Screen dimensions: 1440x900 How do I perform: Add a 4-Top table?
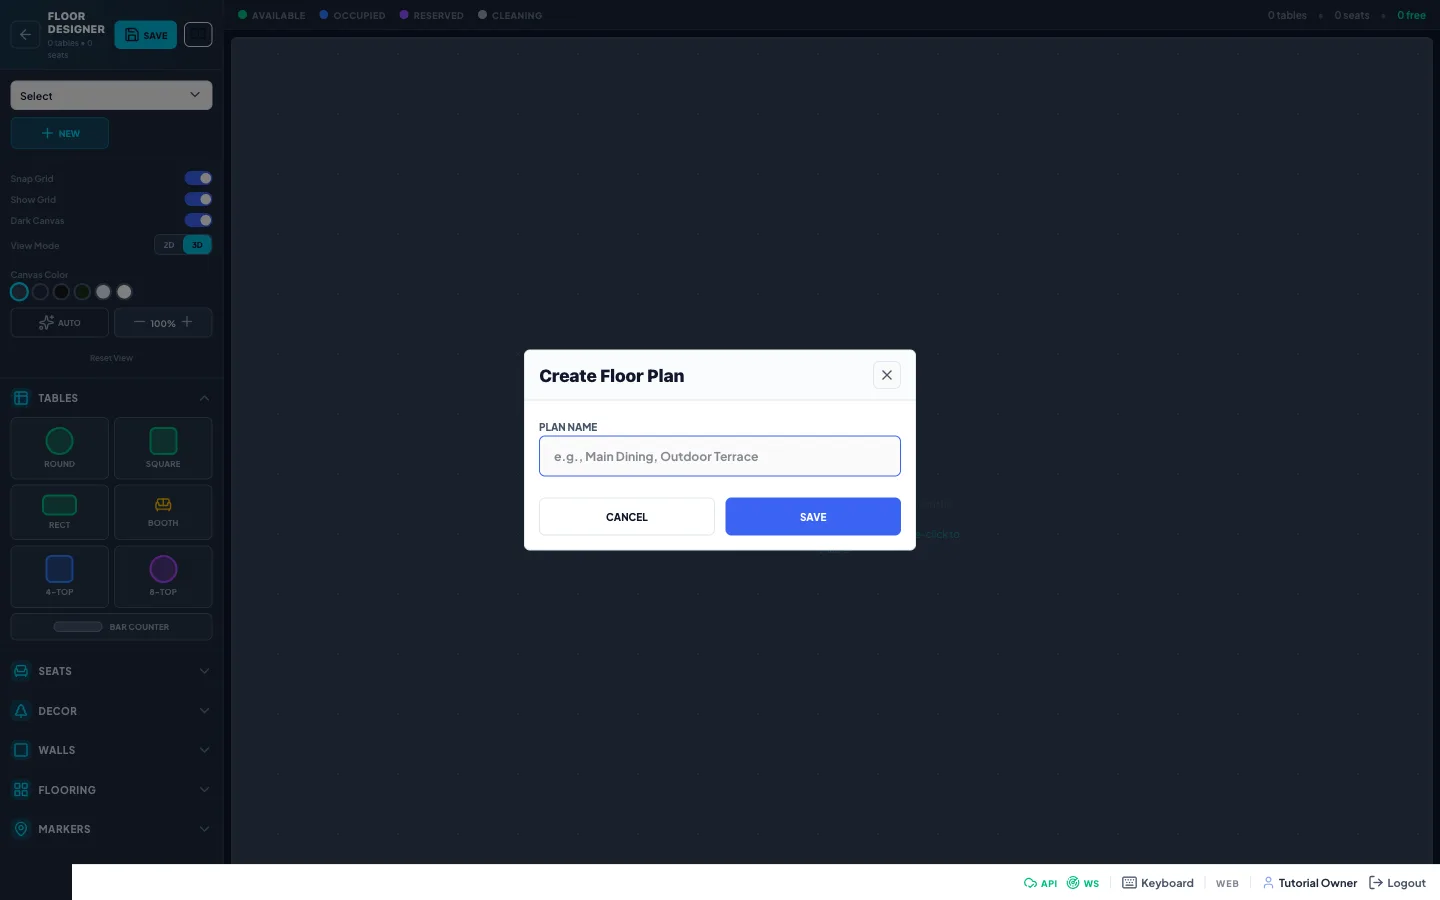click(x=60, y=577)
